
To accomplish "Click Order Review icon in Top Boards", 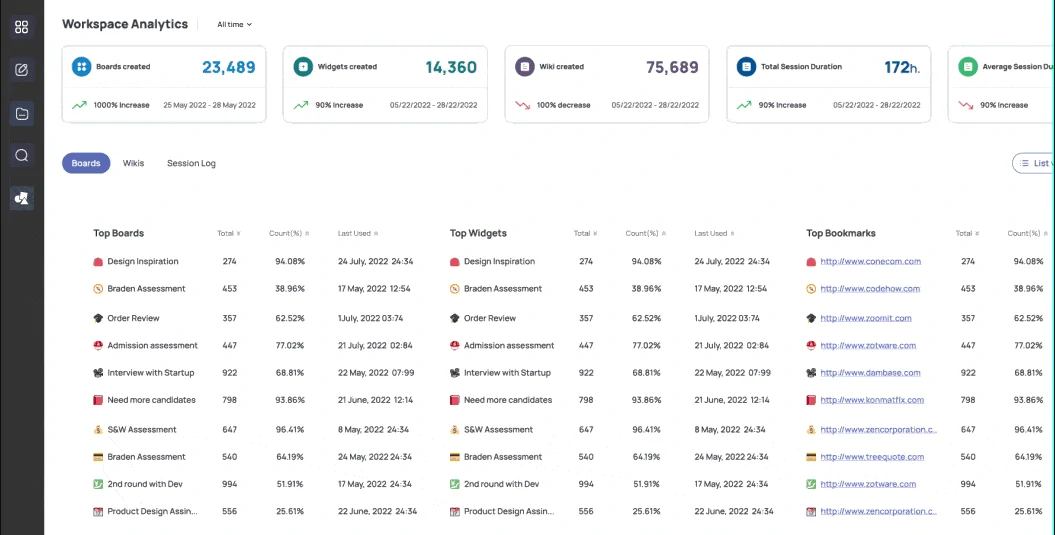I will 98,318.
